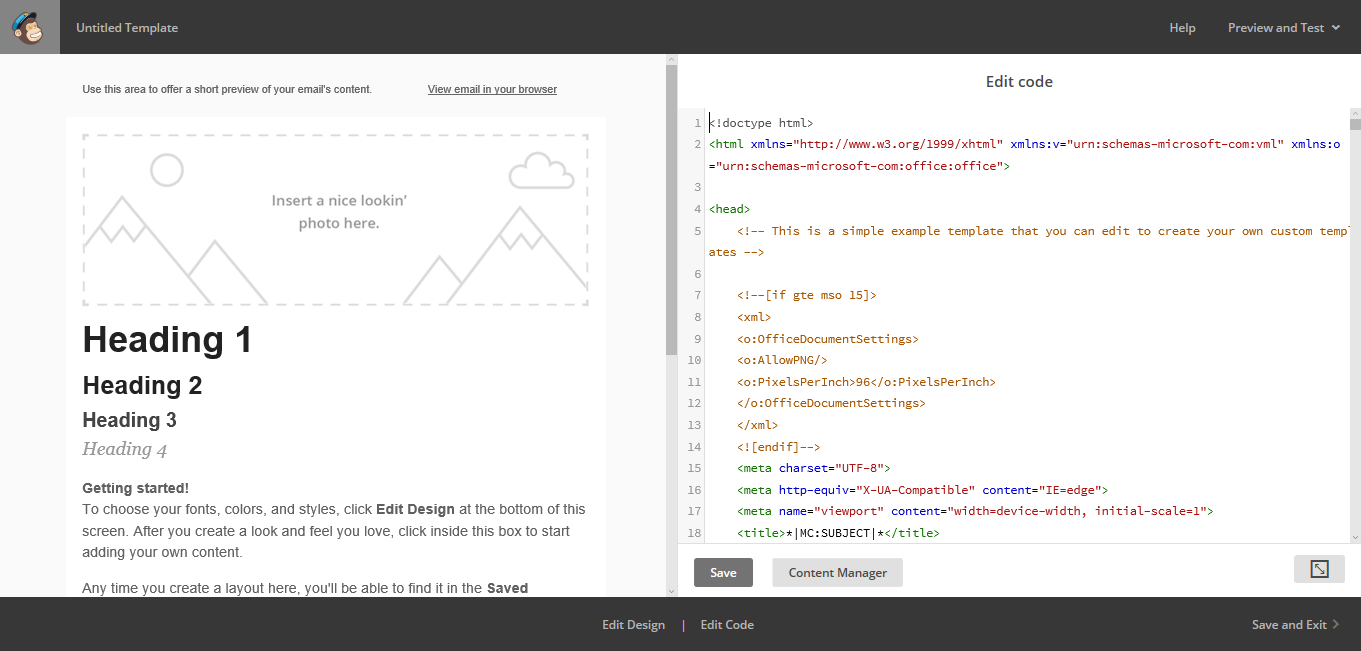Open the Content Manager
1361x651 pixels.
837,573
